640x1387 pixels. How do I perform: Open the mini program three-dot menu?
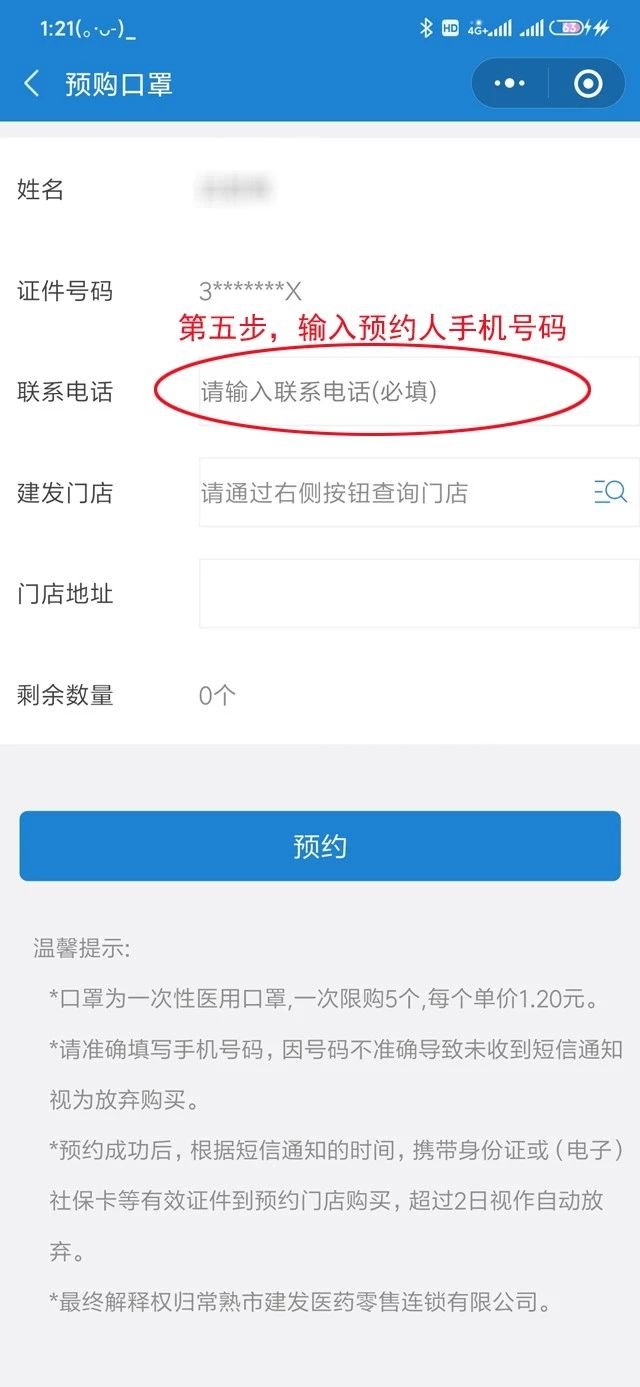click(x=510, y=84)
